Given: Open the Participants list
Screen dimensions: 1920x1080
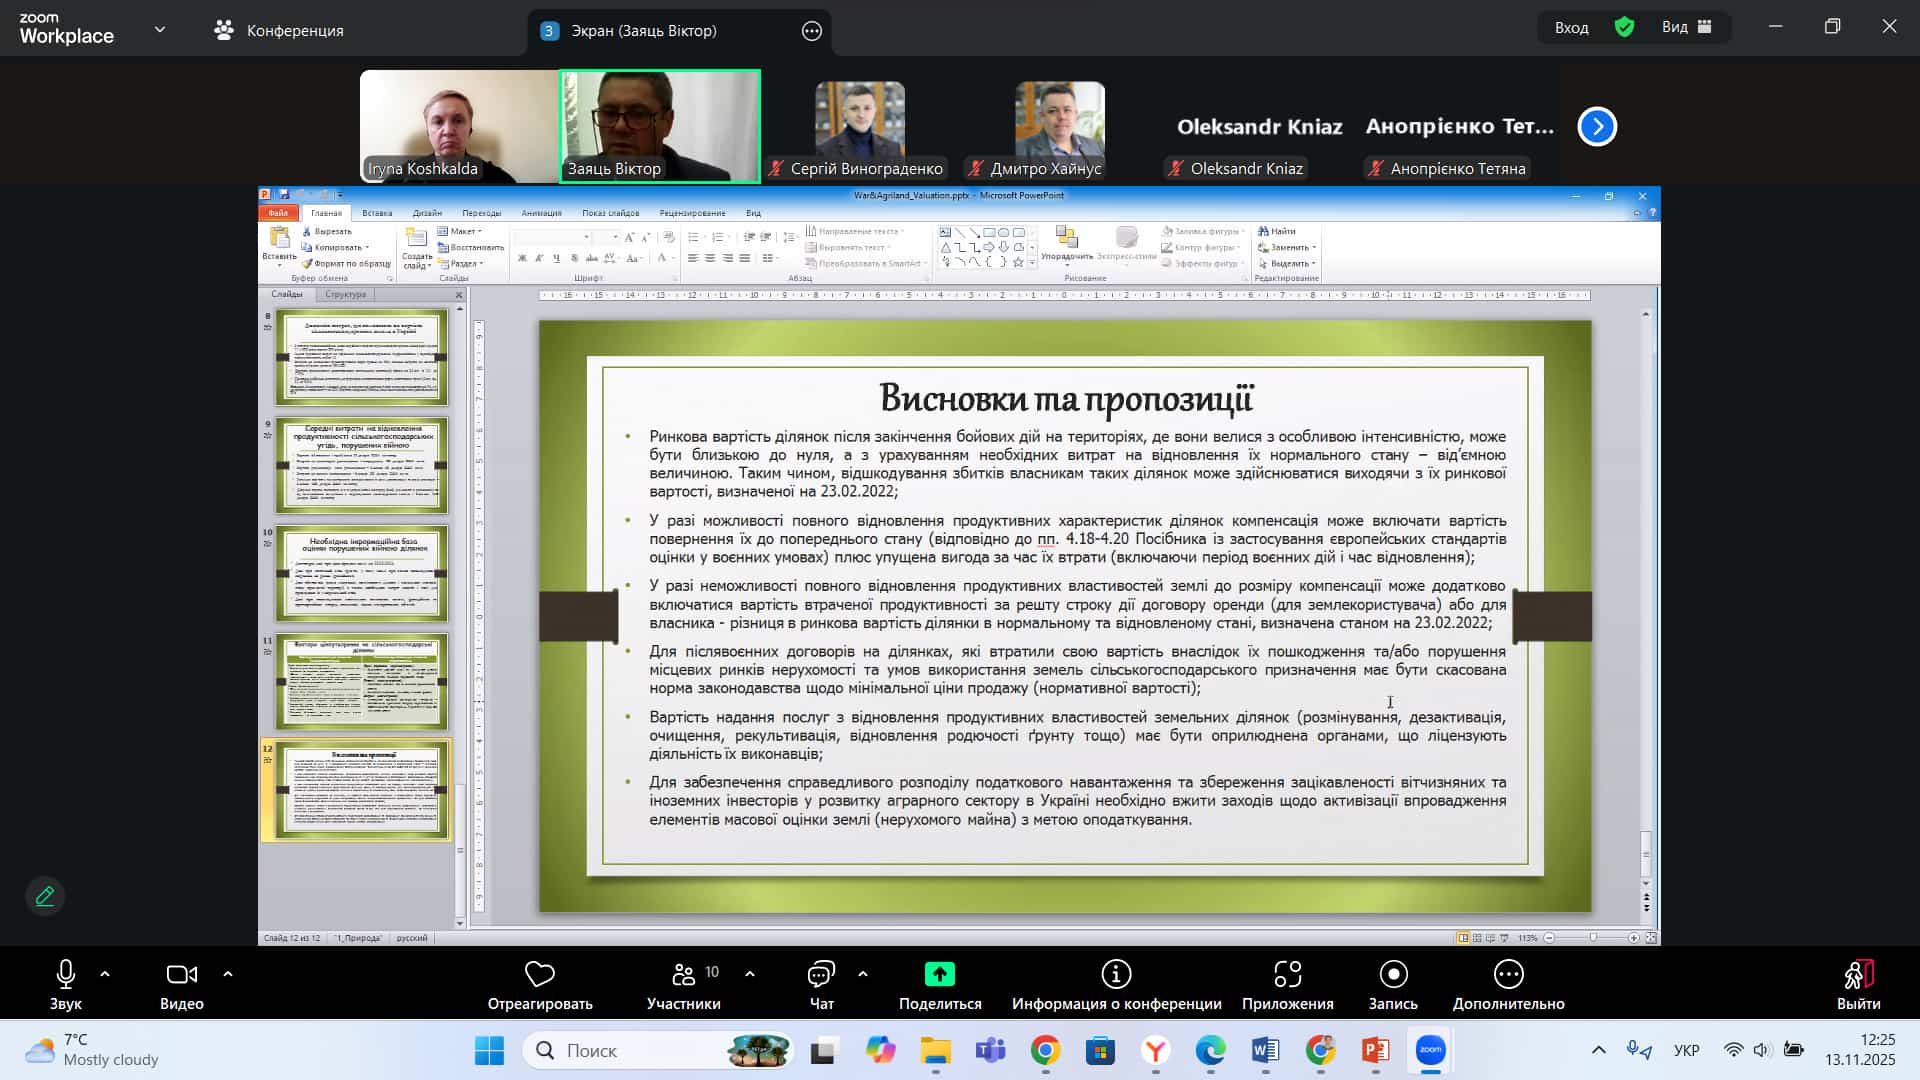Looking at the screenshot, I should point(684,975).
